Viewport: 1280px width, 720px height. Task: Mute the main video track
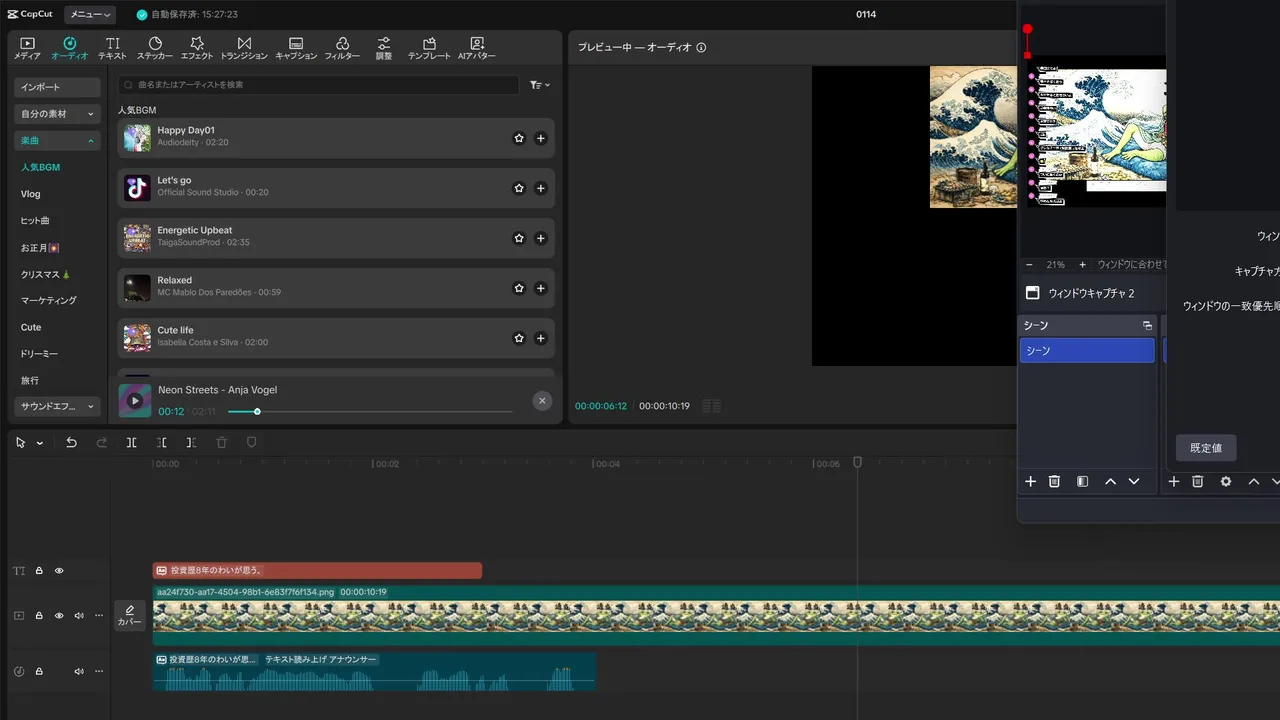(x=79, y=616)
